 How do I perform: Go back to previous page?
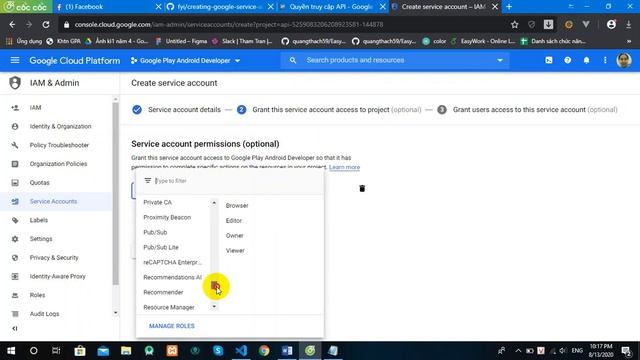tap(12, 24)
